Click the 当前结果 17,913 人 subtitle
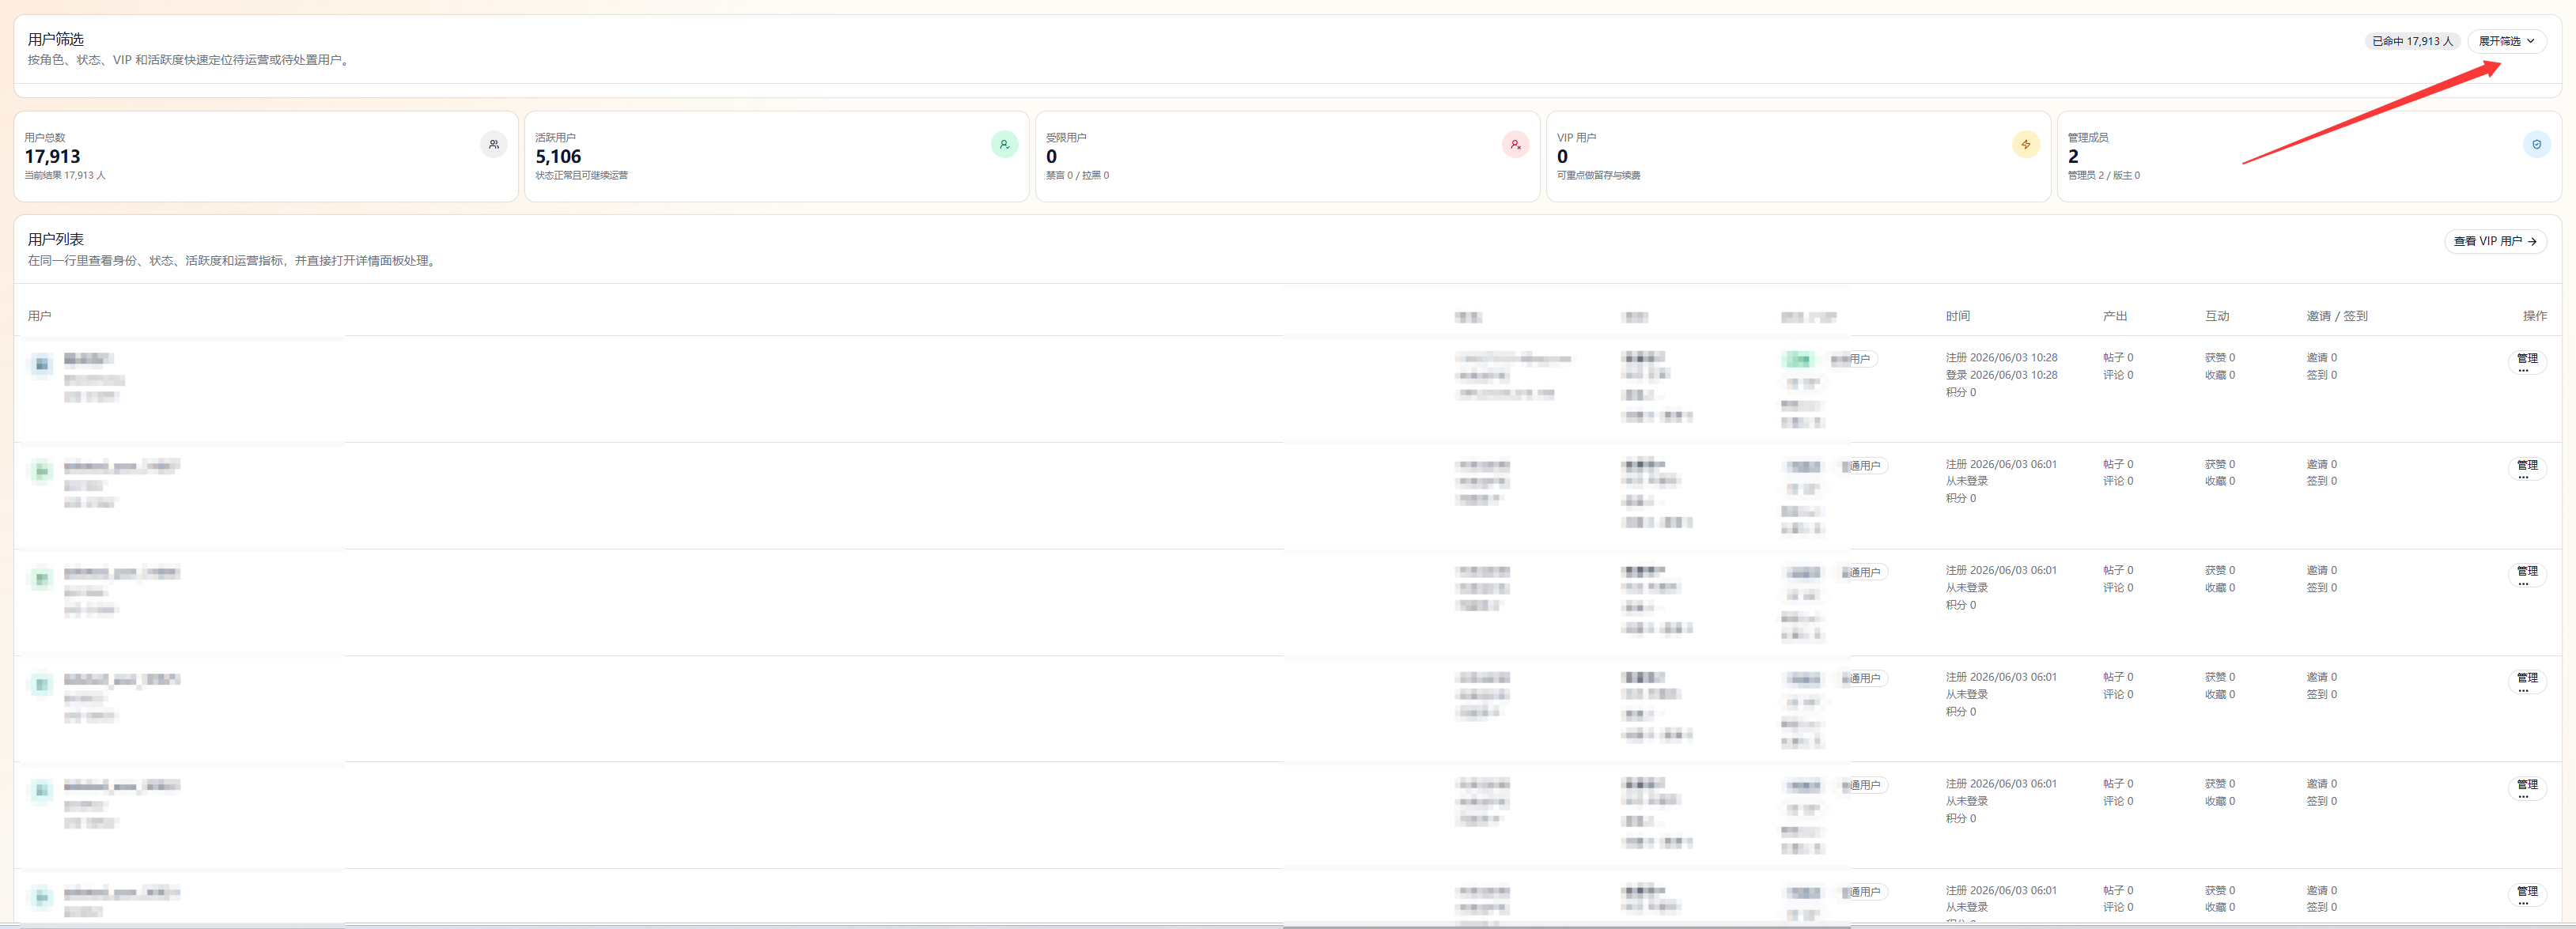Image resolution: width=2576 pixels, height=929 pixels. point(65,175)
